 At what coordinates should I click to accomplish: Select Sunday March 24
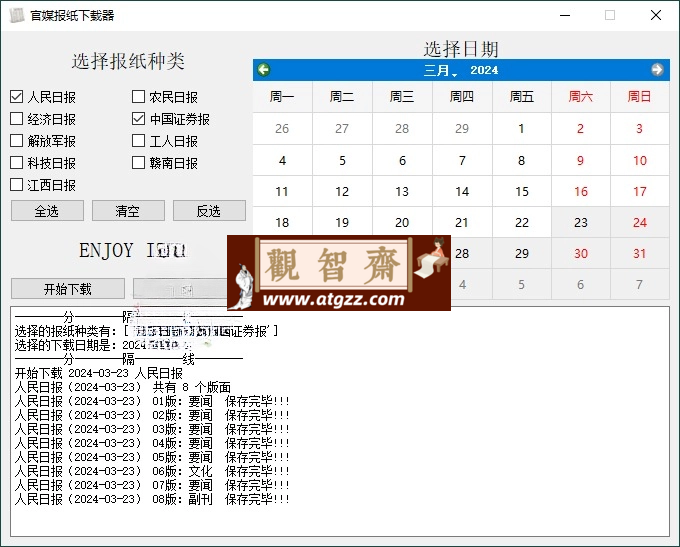[640, 222]
